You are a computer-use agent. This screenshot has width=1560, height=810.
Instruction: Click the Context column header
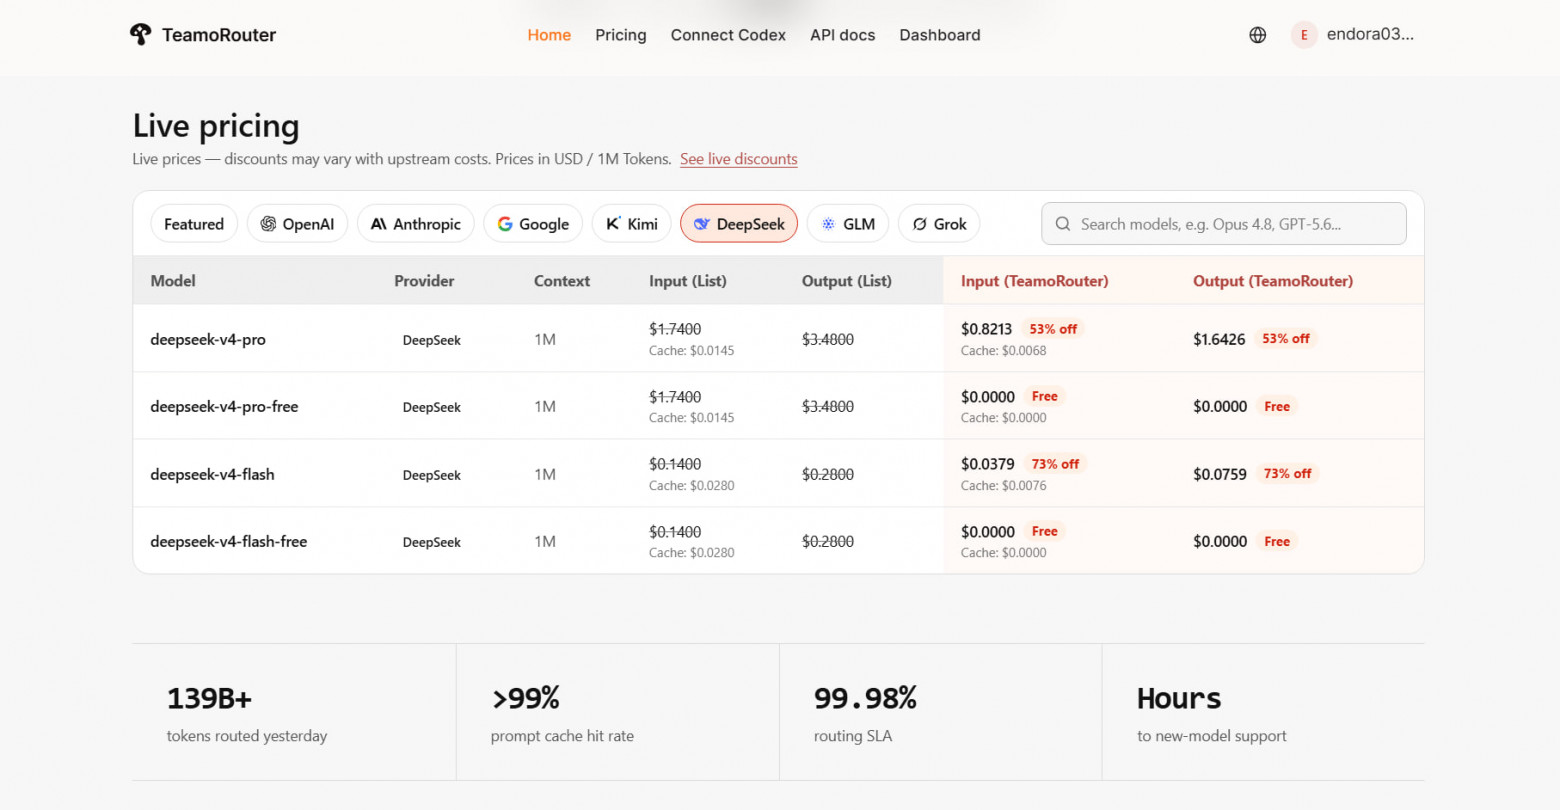562,281
